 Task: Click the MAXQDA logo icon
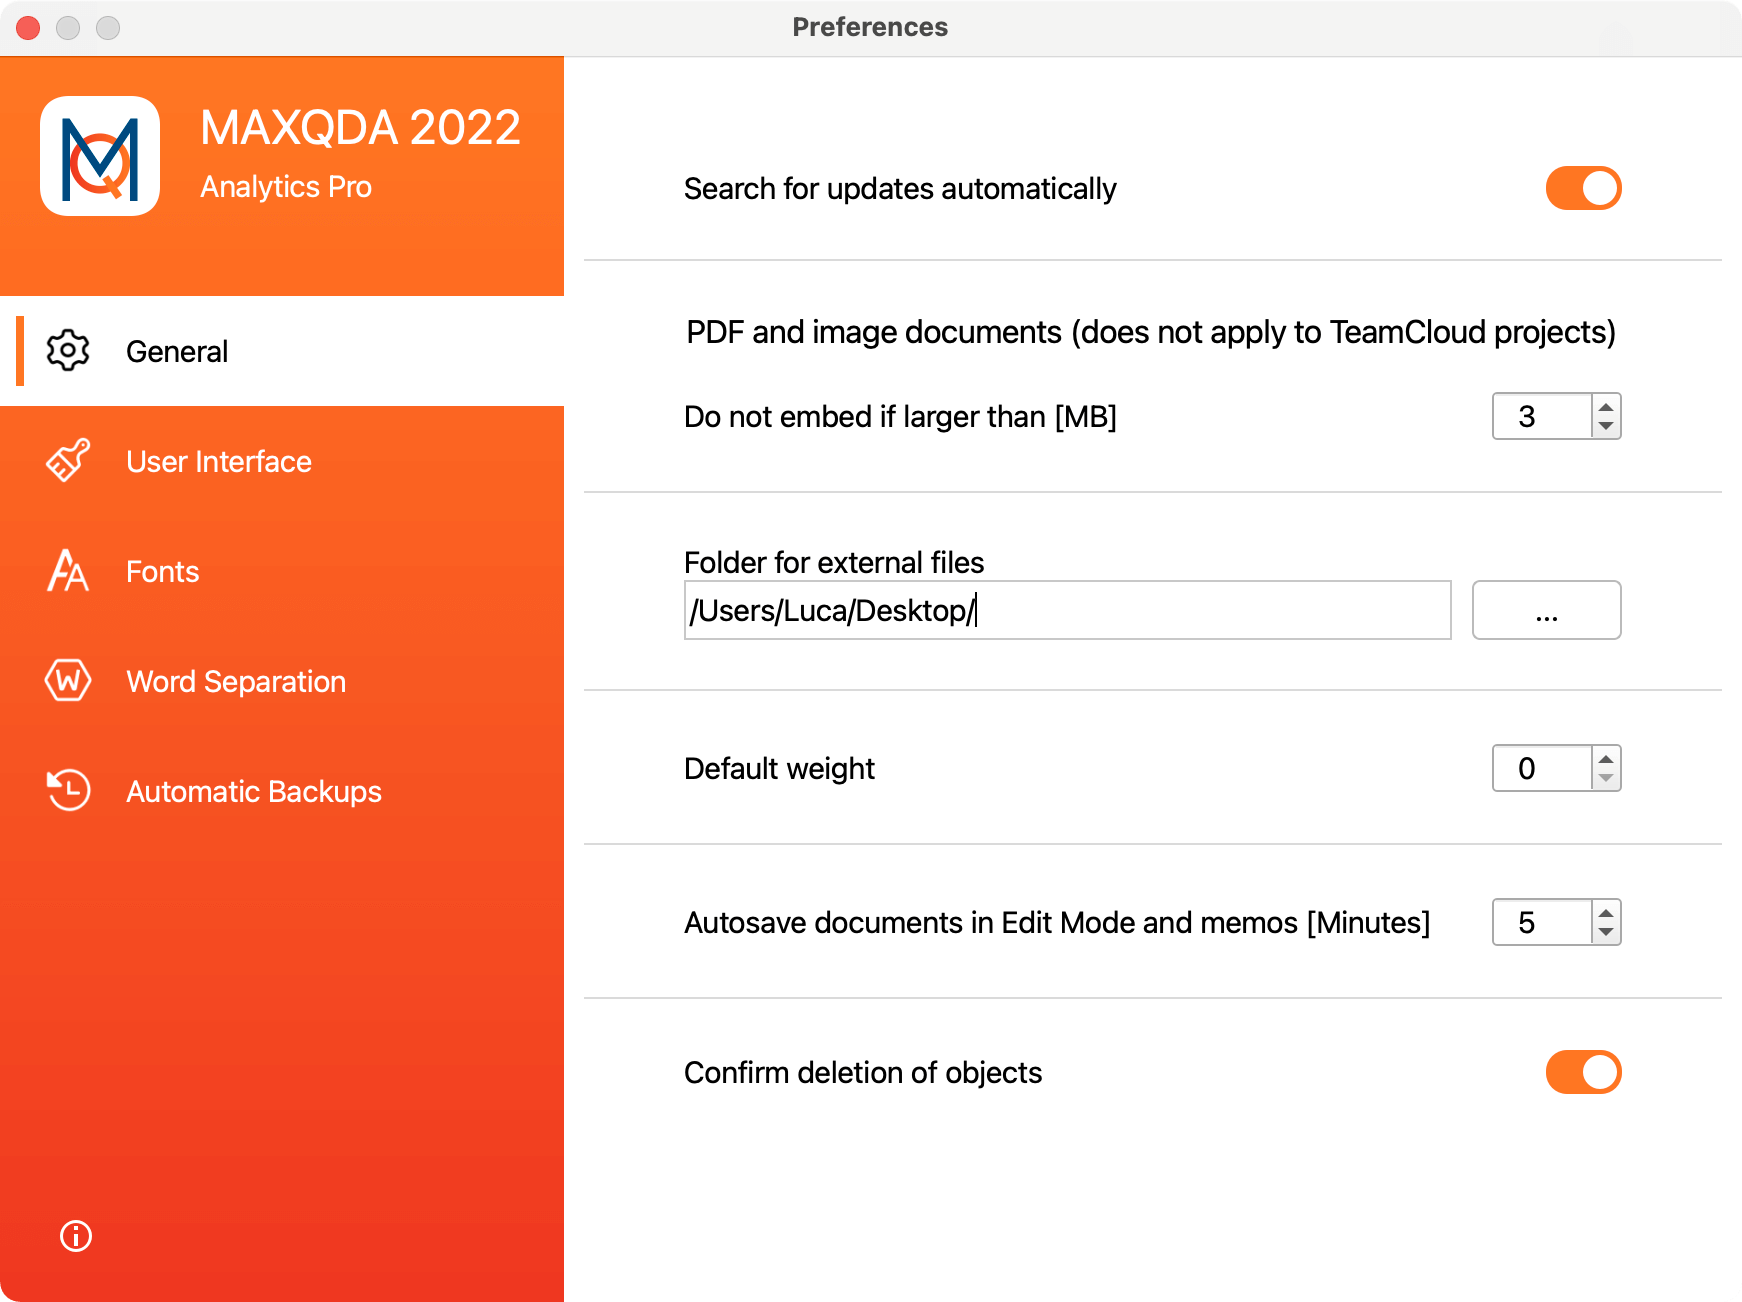[100, 156]
